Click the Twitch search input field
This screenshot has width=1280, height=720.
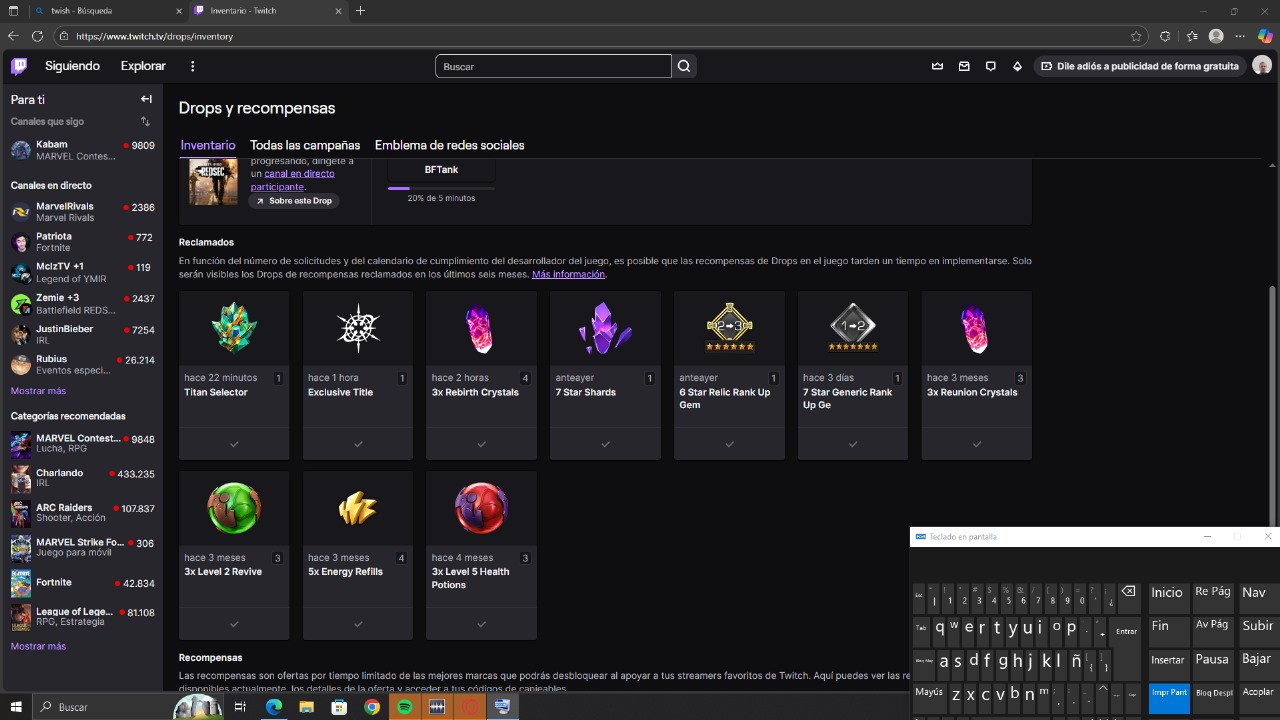(x=553, y=66)
